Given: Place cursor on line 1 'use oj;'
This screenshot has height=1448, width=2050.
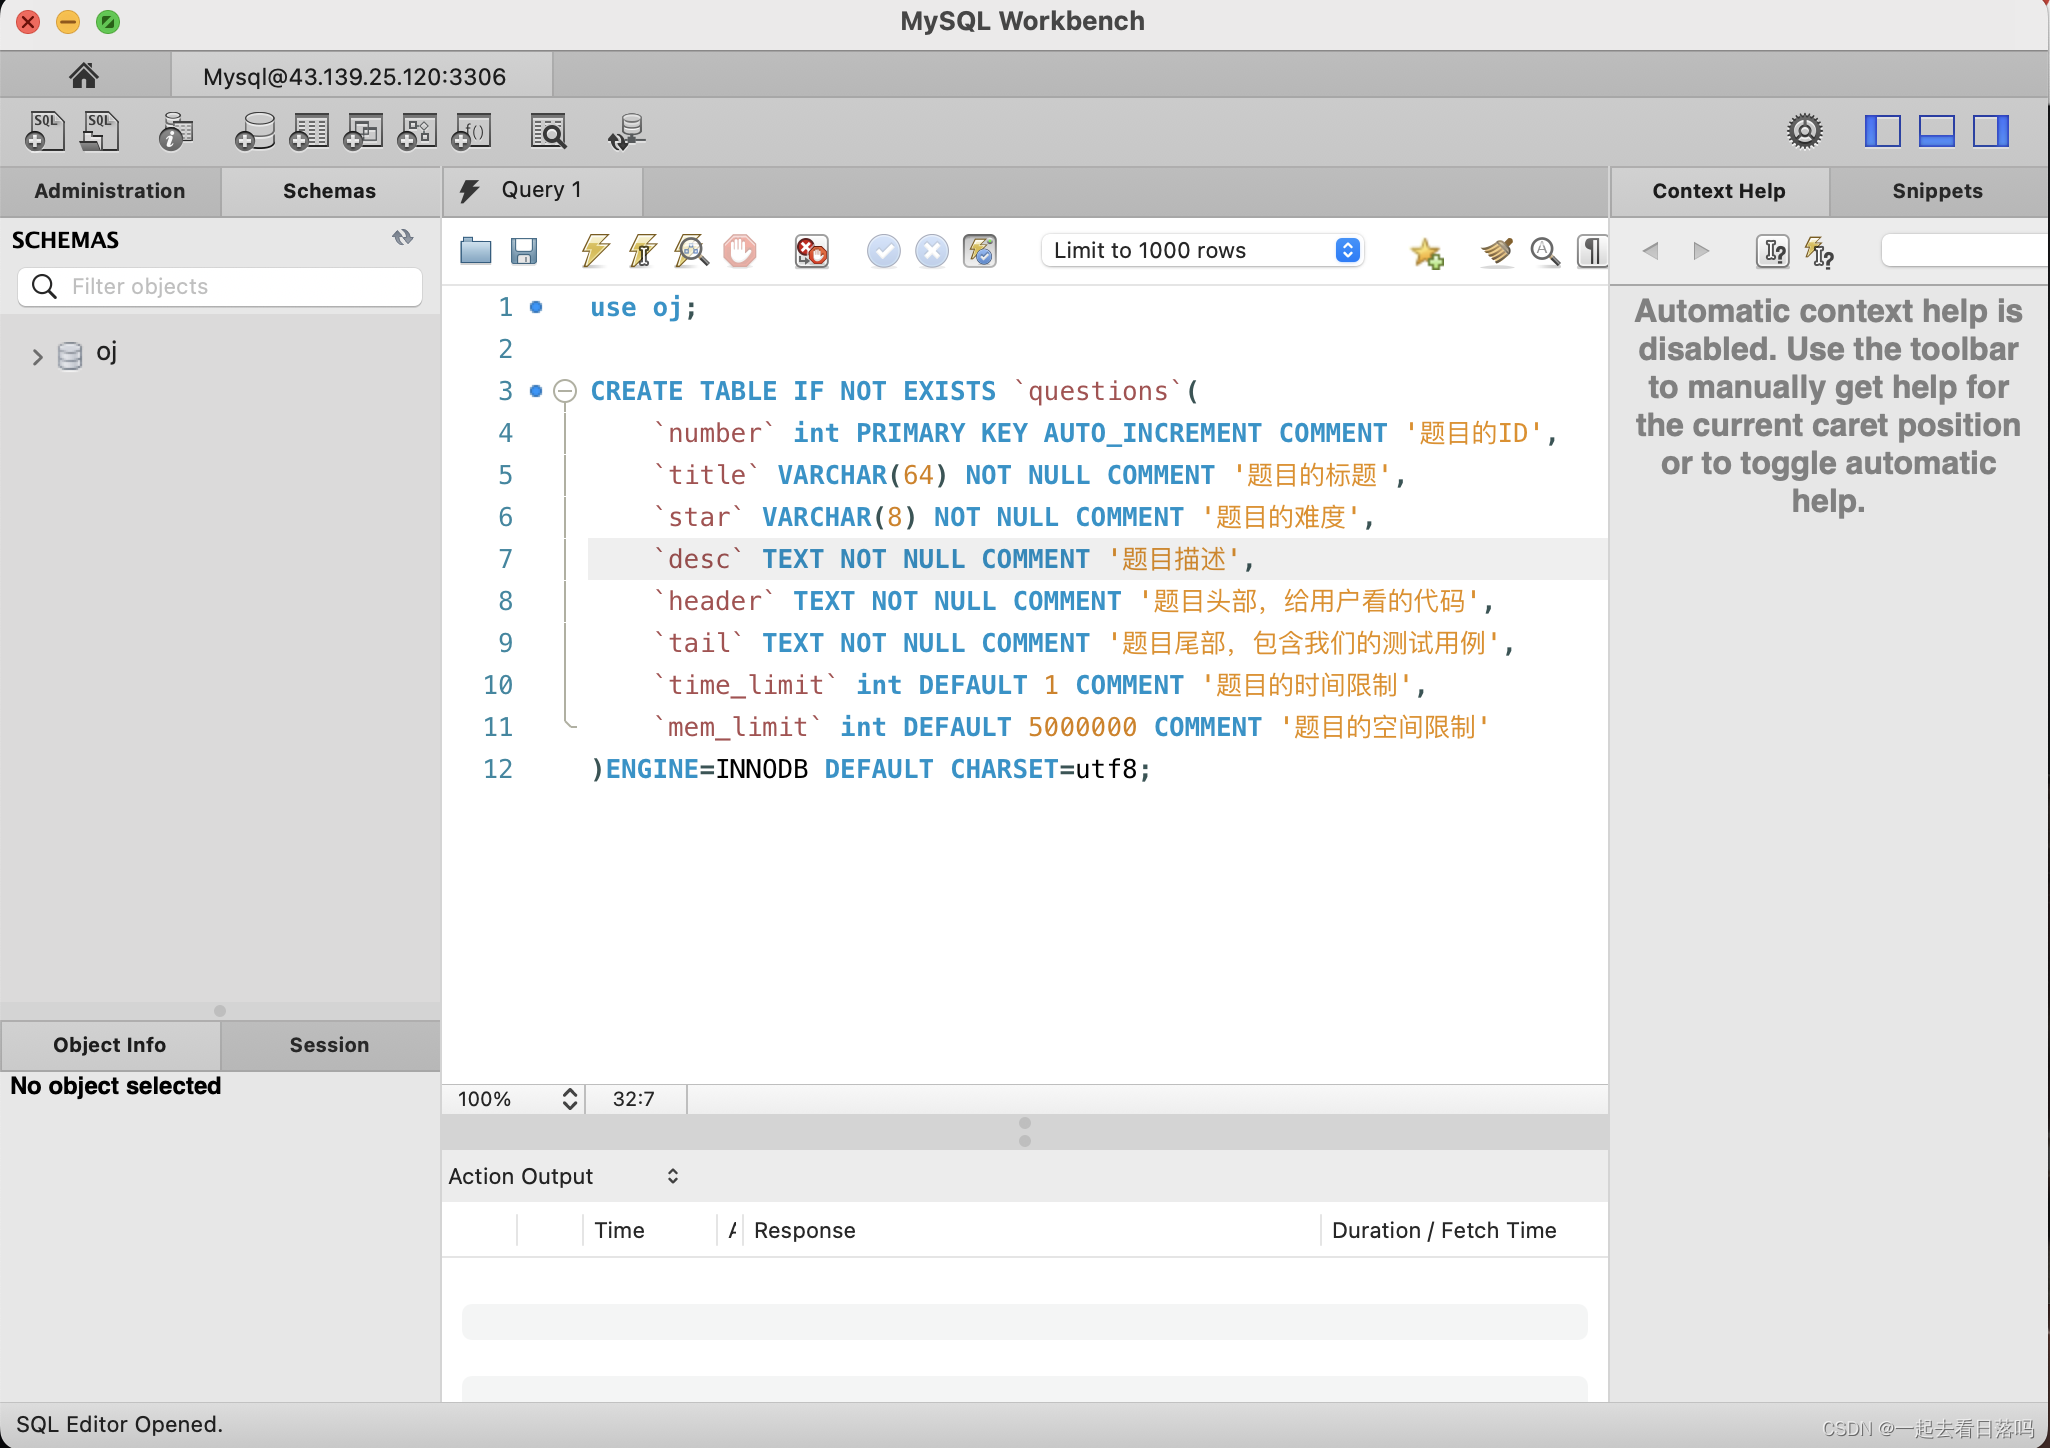Looking at the screenshot, I should click(x=643, y=307).
